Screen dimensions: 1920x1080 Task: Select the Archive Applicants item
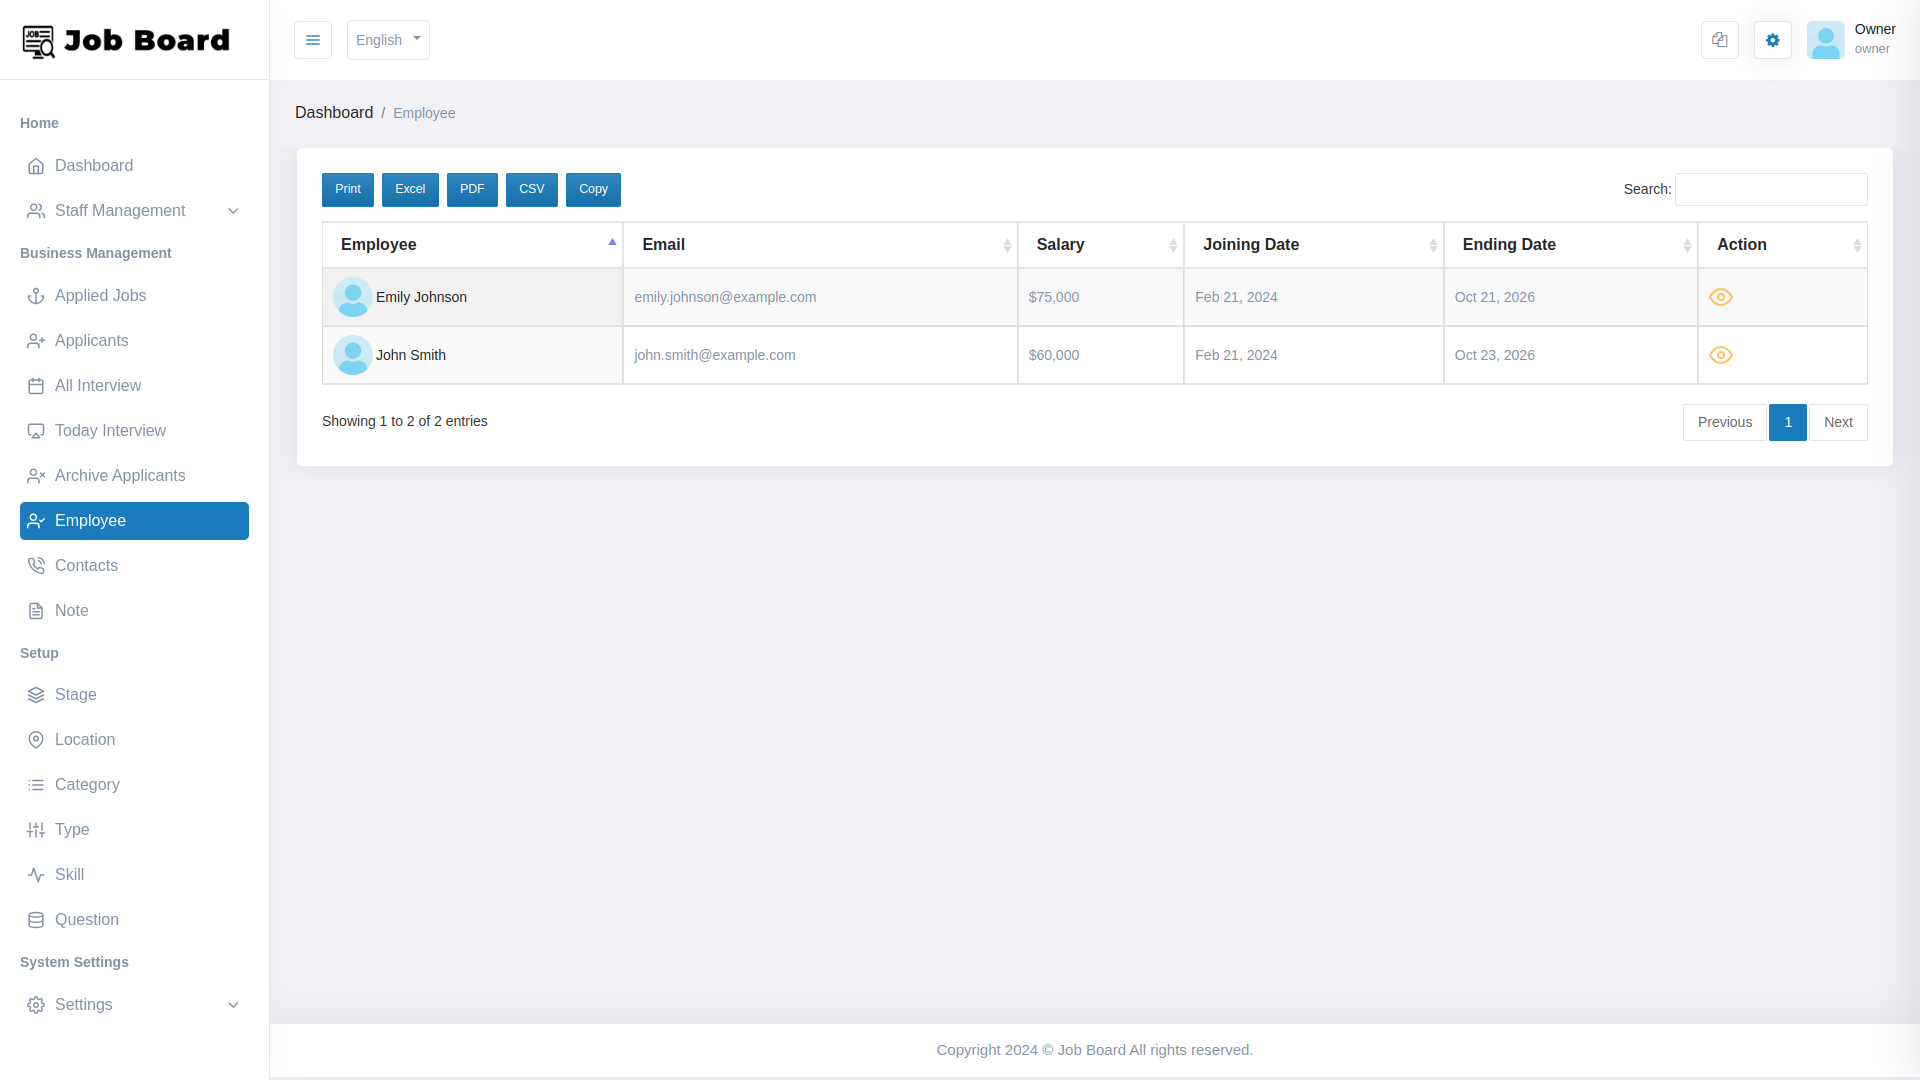[x=120, y=475]
